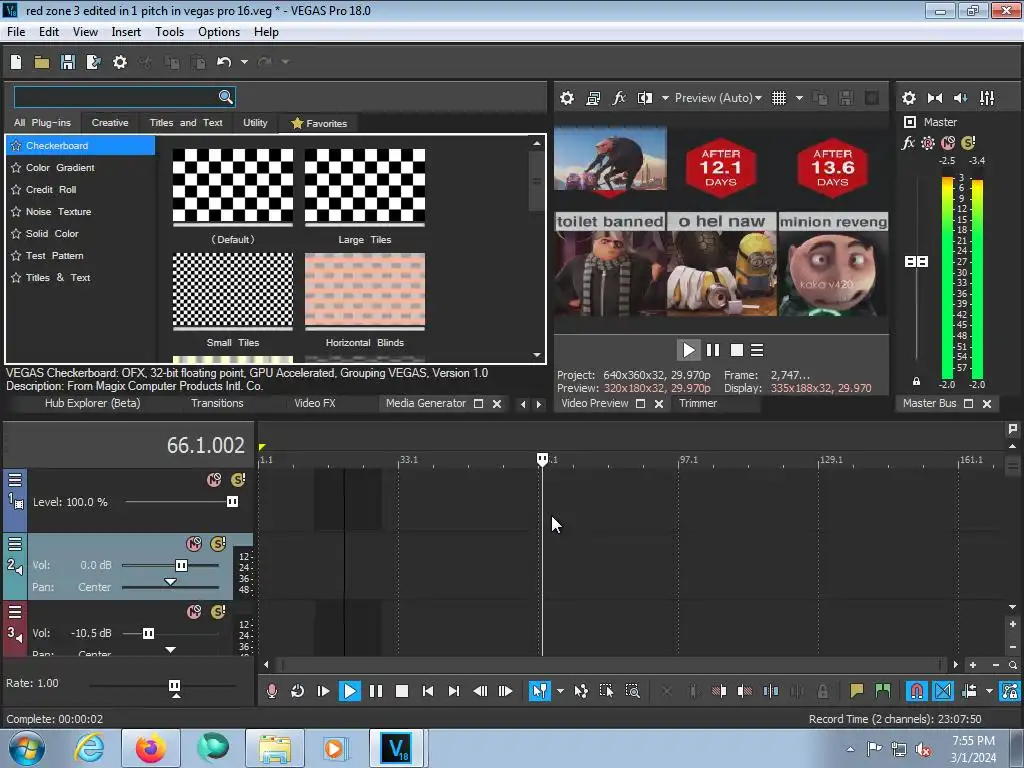Open video preview Project Properties gear
The height and width of the screenshot is (768, 1024).
pos(567,98)
